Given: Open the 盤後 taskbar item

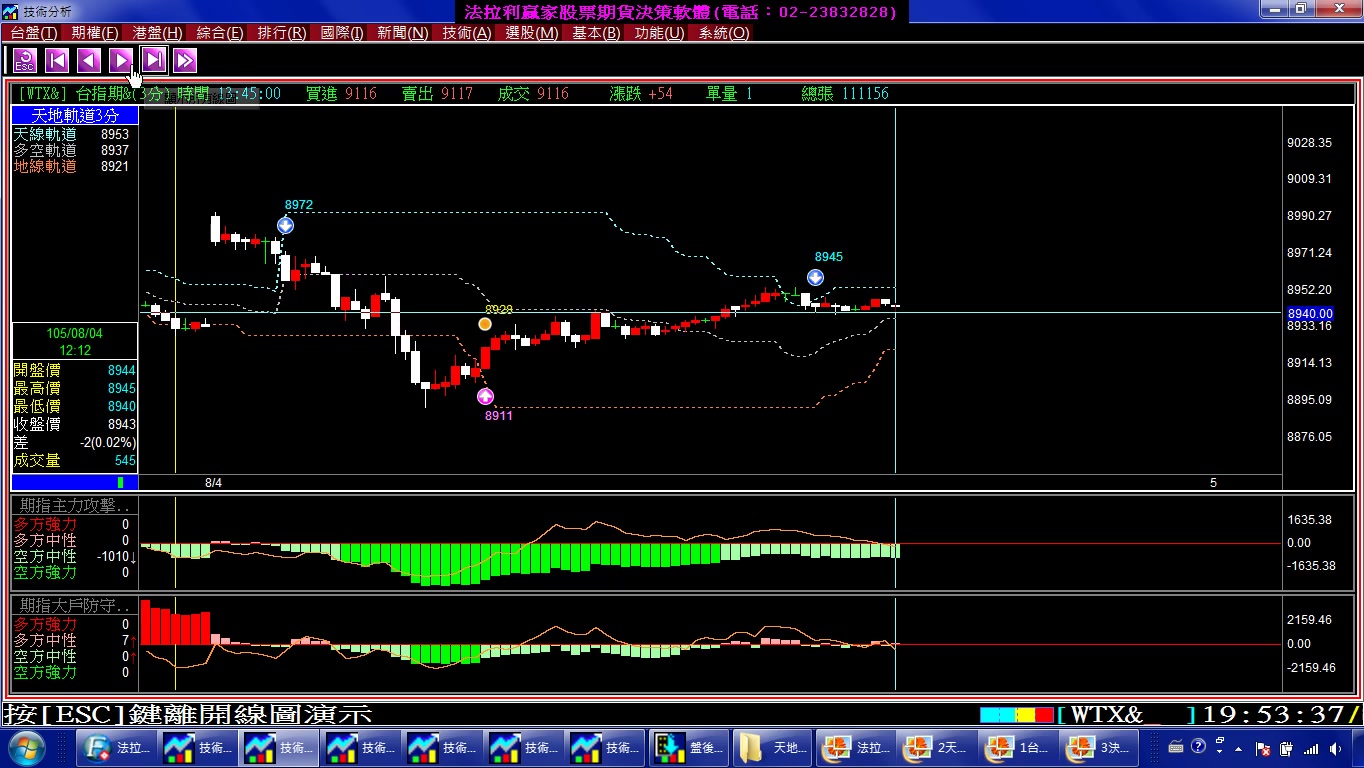Looking at the screenshot, I should coord(689,747).
